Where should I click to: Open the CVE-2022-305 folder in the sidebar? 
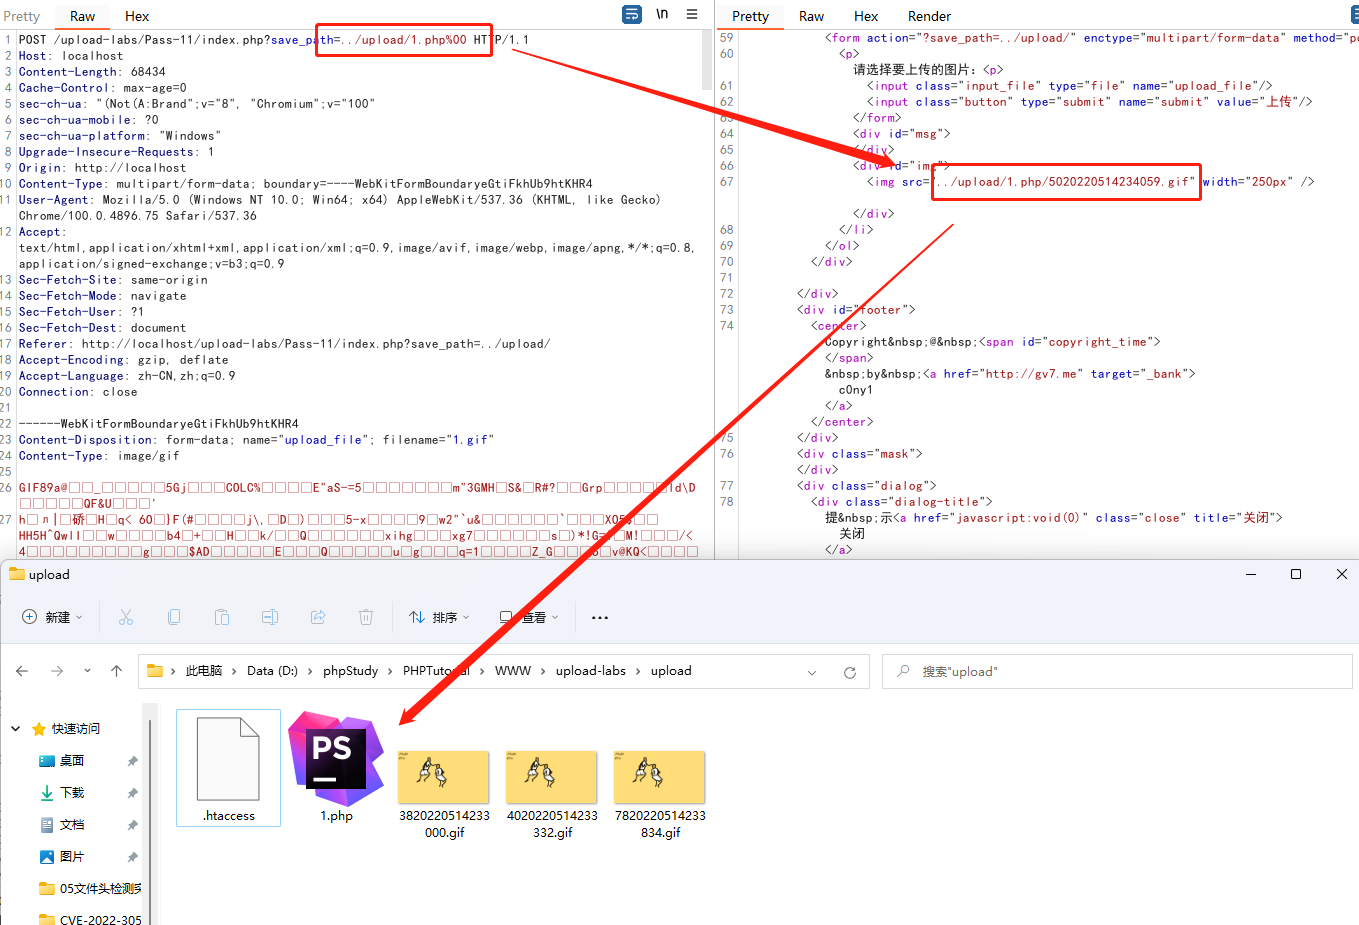coord(90,919)
